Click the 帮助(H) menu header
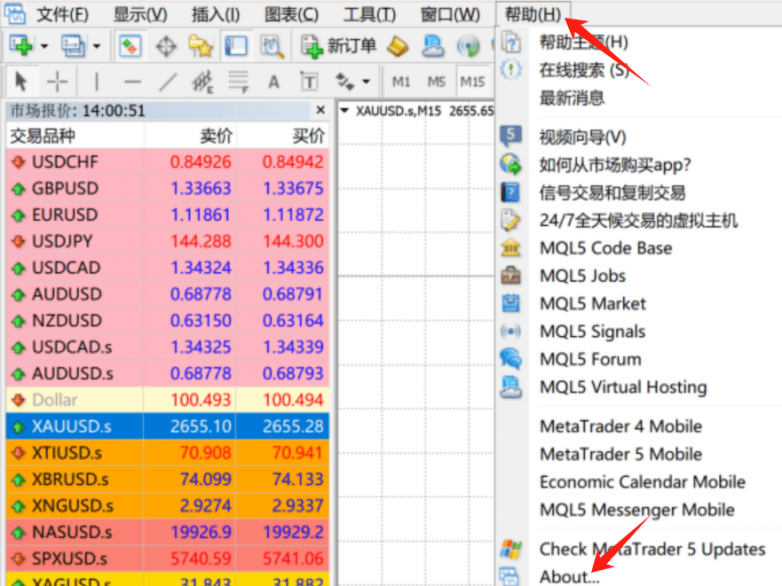782x586 pixels. point(533,14)
